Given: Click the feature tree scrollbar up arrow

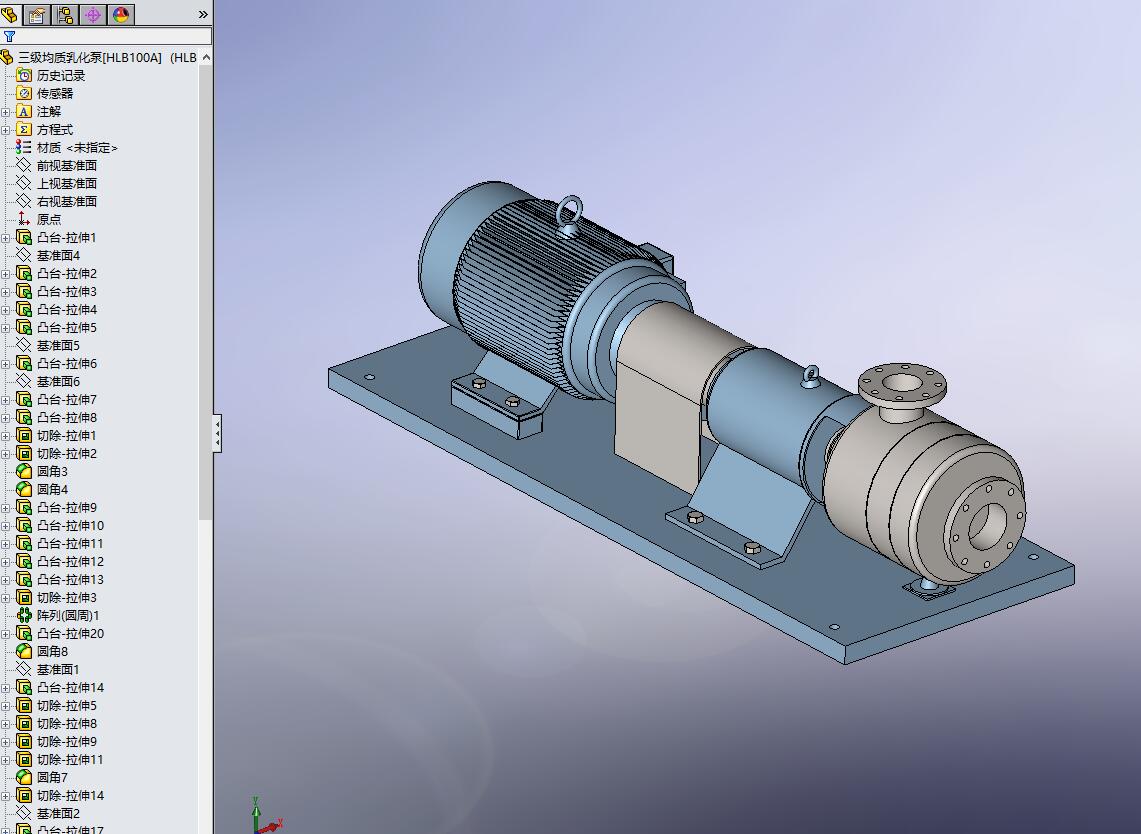Looking at the screenshot, I should (206, 57).
